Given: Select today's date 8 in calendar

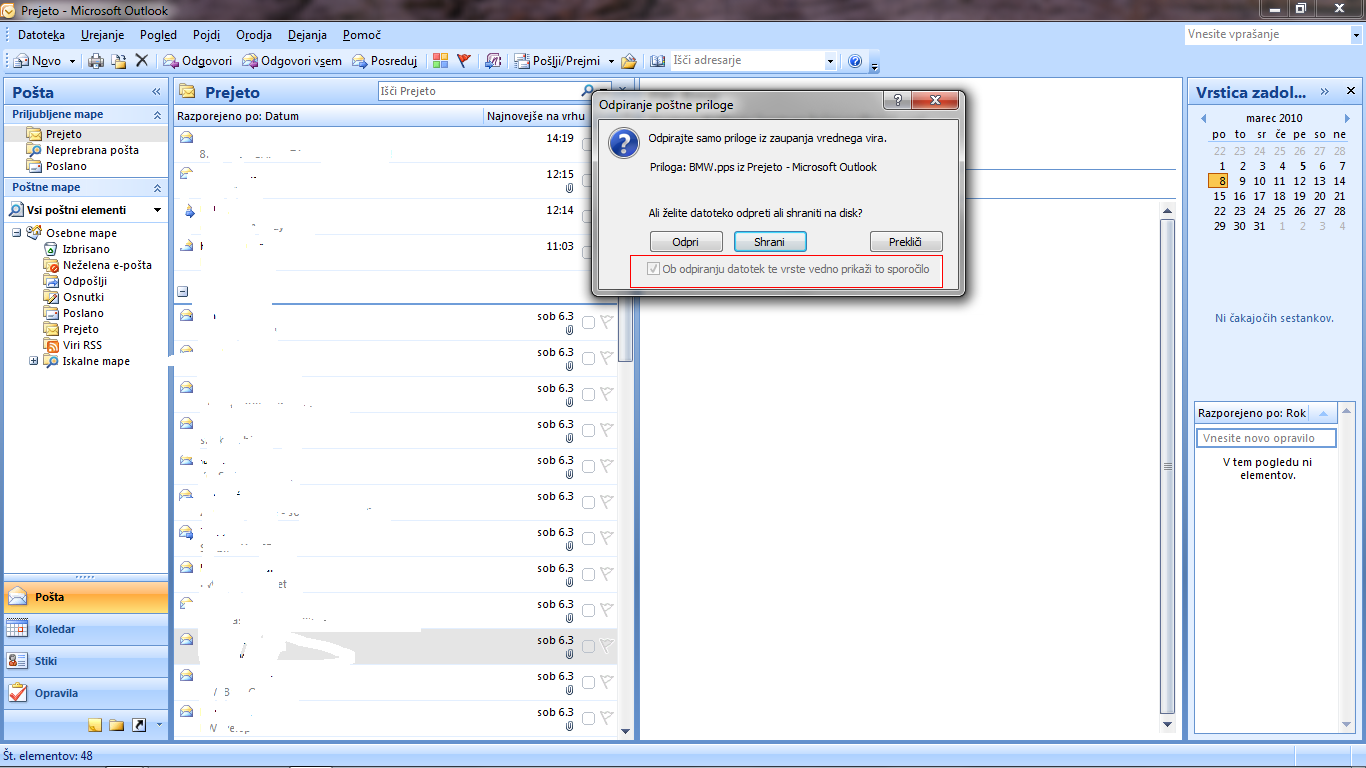Looking at the screenshot, I should point(1219,181).
